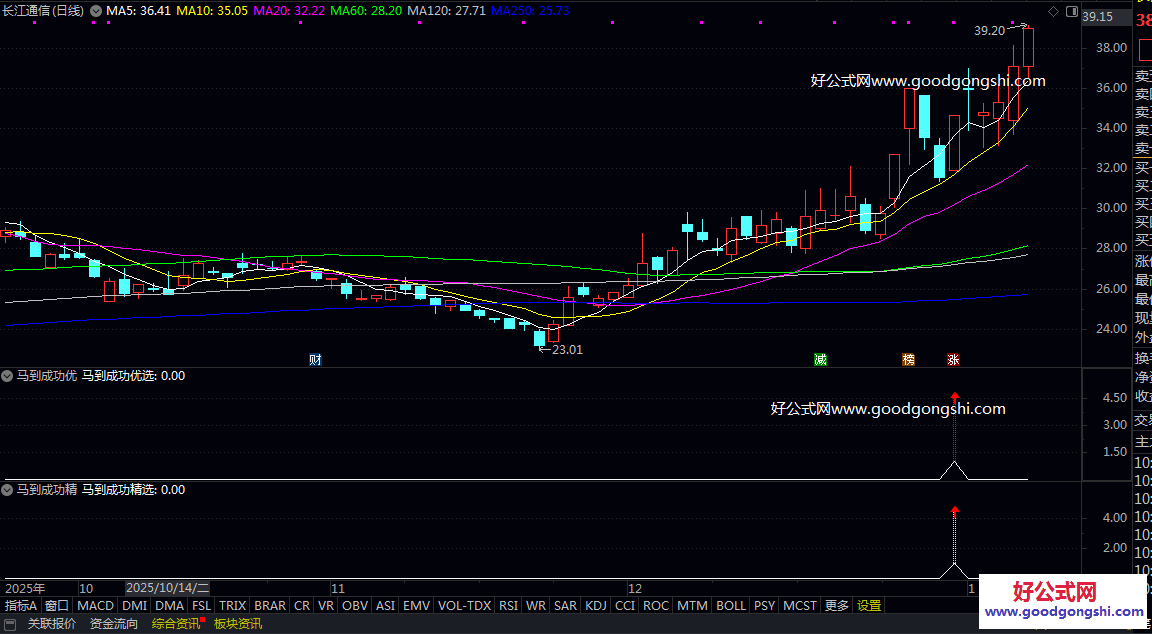
Task: Click the red arrow signal in 马到成功精 panel
Action: (955, 511)
